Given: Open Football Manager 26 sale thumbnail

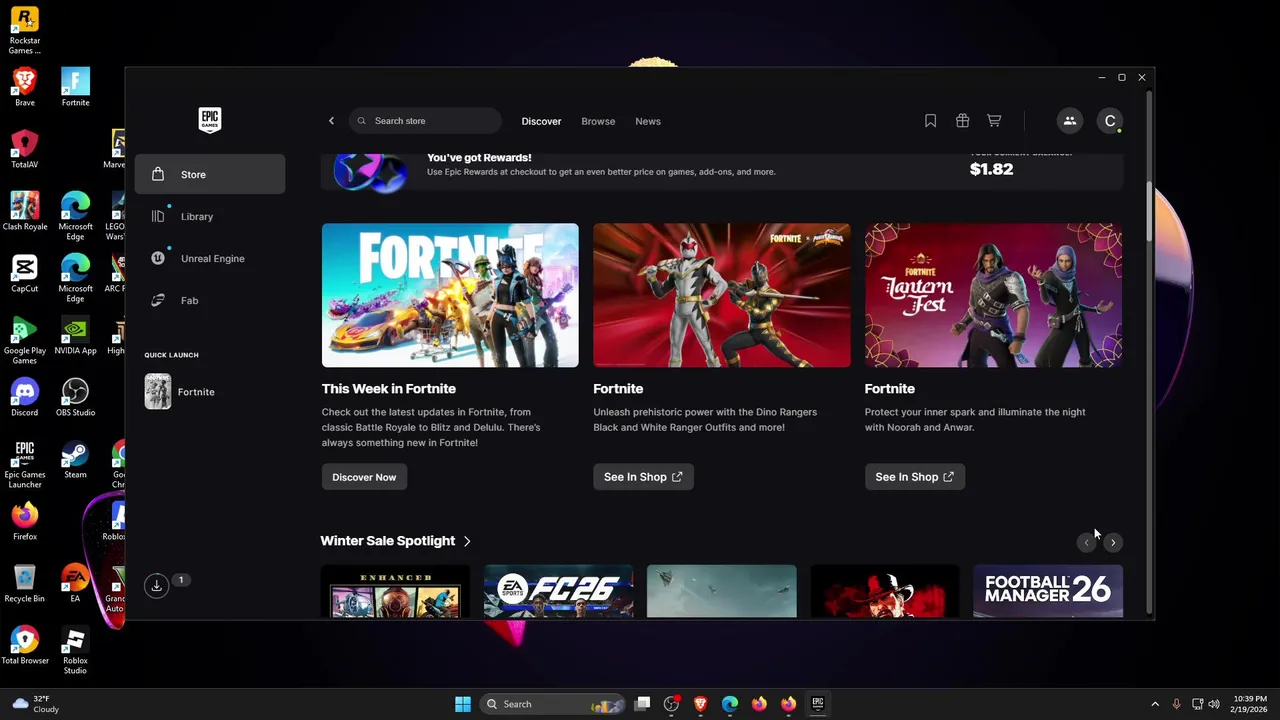Looking at the screenshot, I should 1048,591.
